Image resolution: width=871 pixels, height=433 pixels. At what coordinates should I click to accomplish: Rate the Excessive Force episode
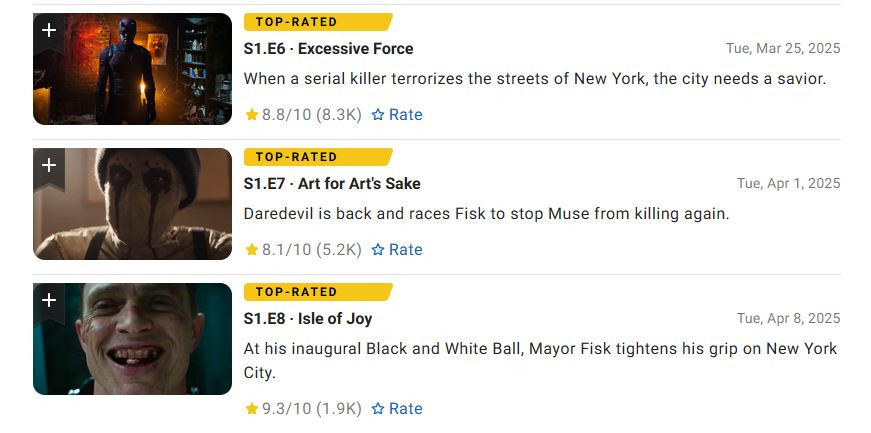[397, 115]
